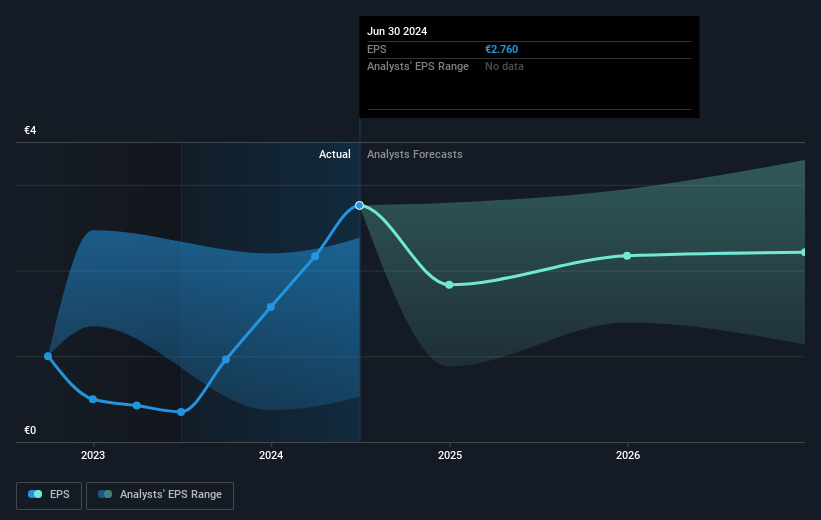Viewport: 821px width, 520px height.
Task: Select the EPS data point before Jun 2024
Action: [x=315, y=256]
